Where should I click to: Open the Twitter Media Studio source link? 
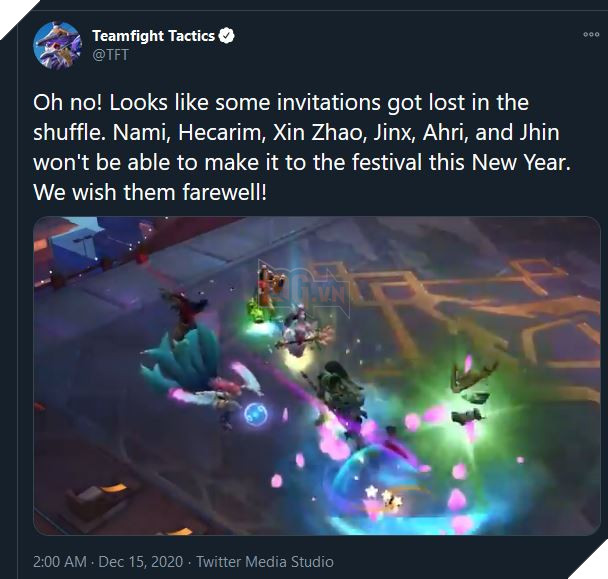click(x=265, y=562)
